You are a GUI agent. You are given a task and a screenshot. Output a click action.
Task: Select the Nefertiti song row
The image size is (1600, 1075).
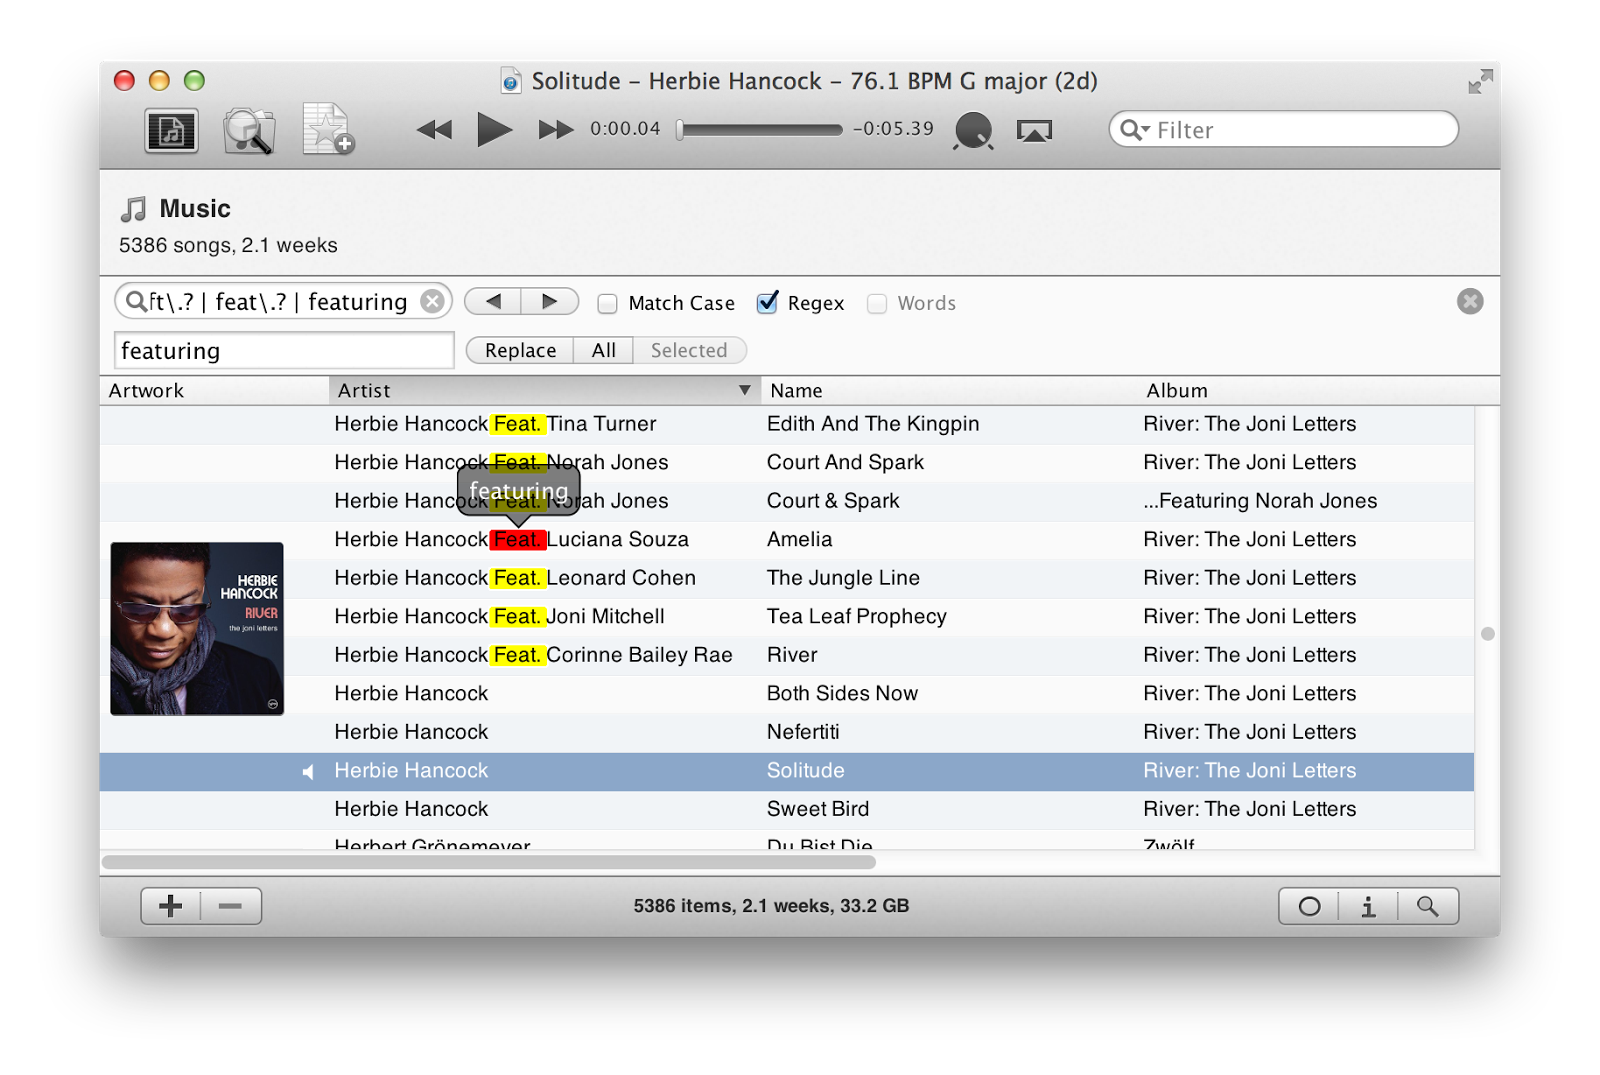pyautogui.click(x=787, y=732)
